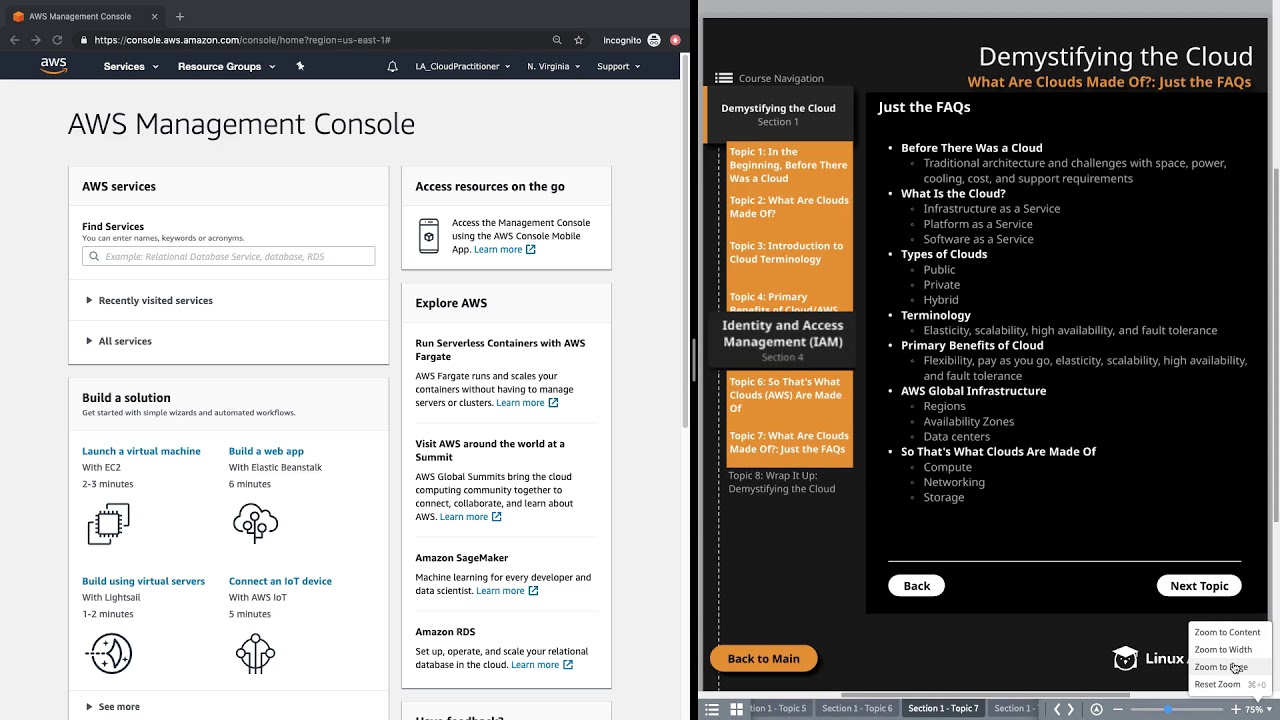Click the Next Topic button
This screenshot has height=720, width=1280.
pyautogui.click(x=1199, y=586)
